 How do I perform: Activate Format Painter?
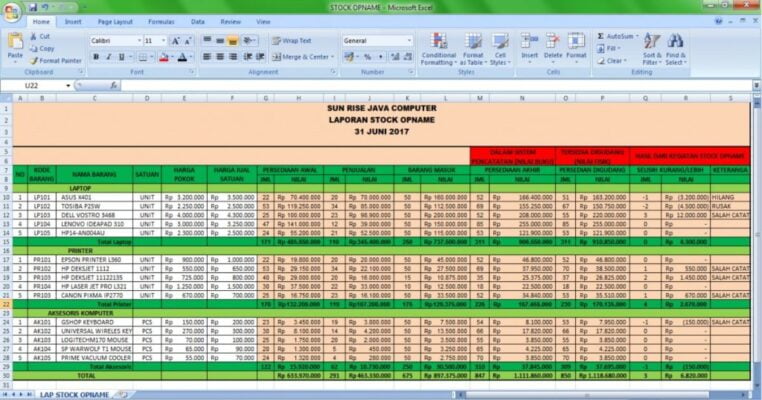[55, 61]
